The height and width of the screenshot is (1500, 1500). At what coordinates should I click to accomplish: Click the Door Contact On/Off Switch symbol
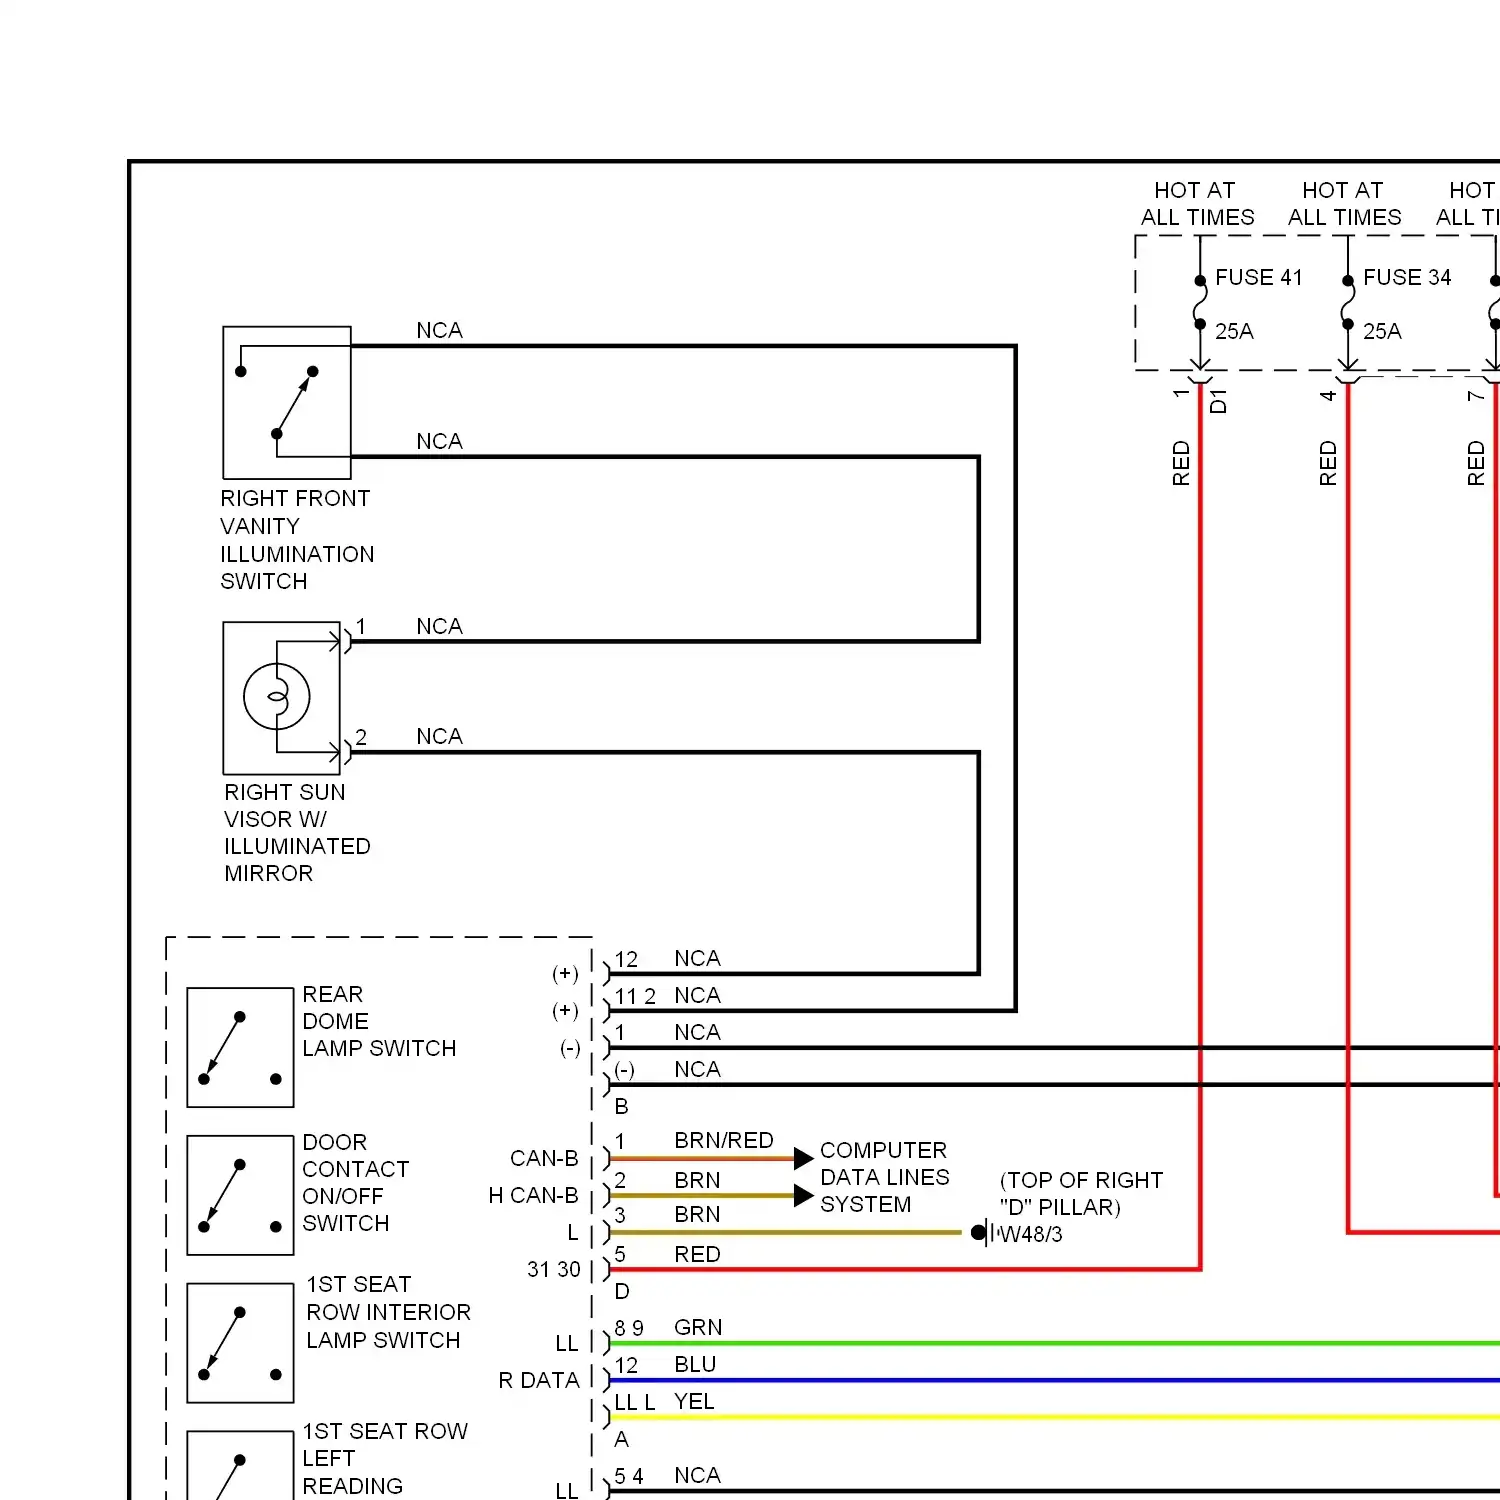[240, 1195]
